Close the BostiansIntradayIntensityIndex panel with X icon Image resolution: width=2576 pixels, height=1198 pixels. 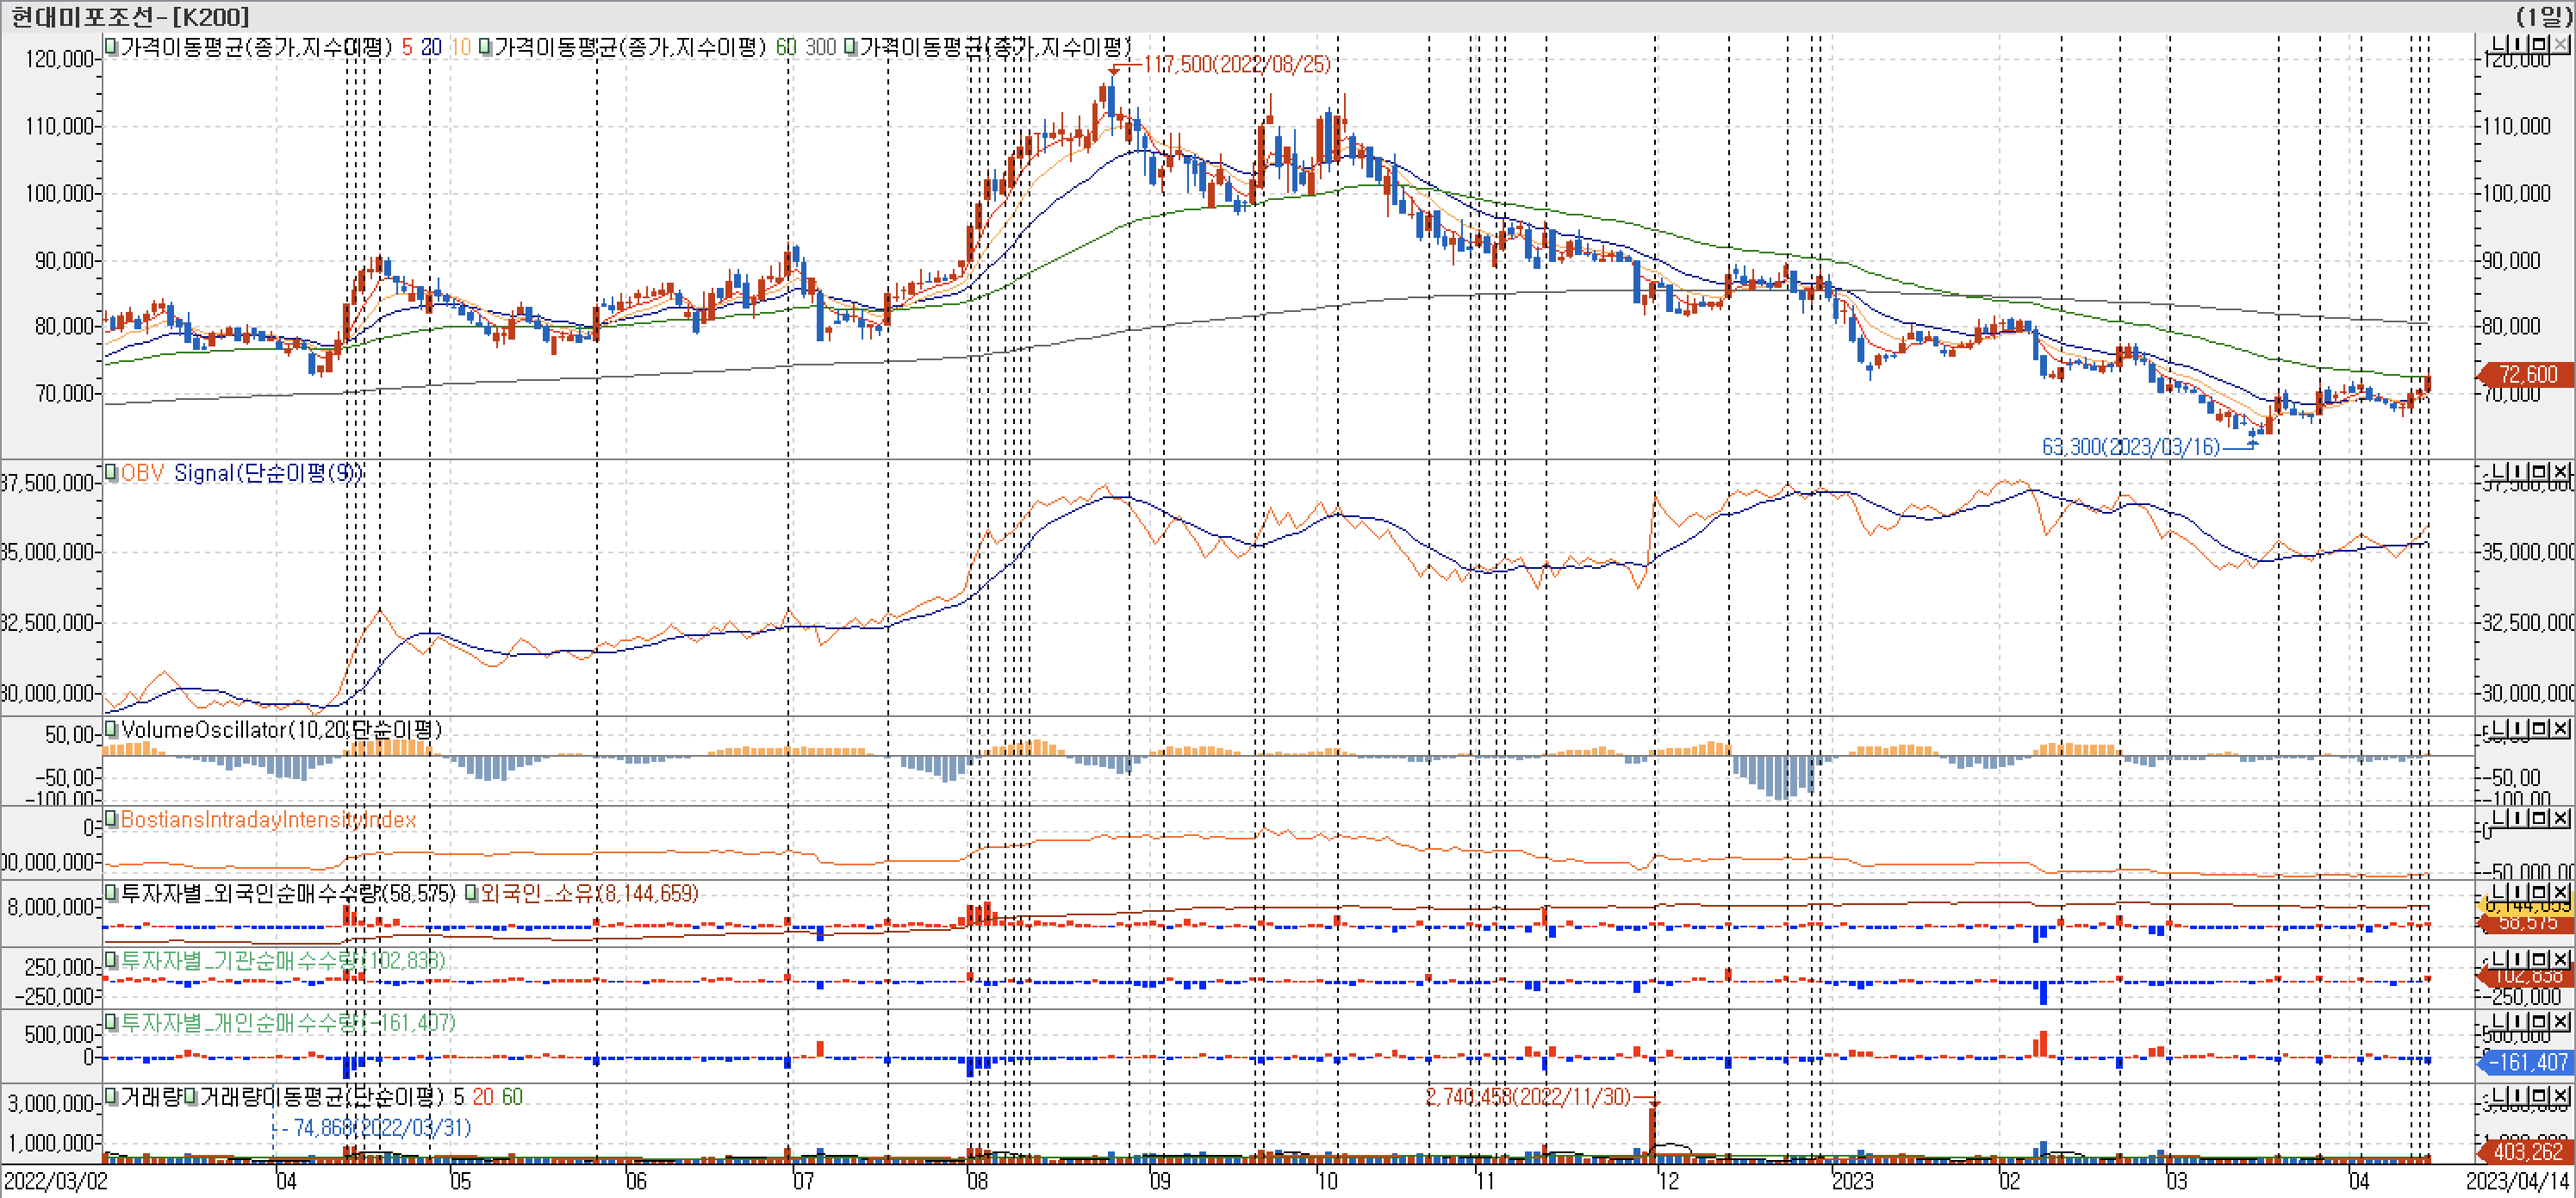[x=2559, y=818]
